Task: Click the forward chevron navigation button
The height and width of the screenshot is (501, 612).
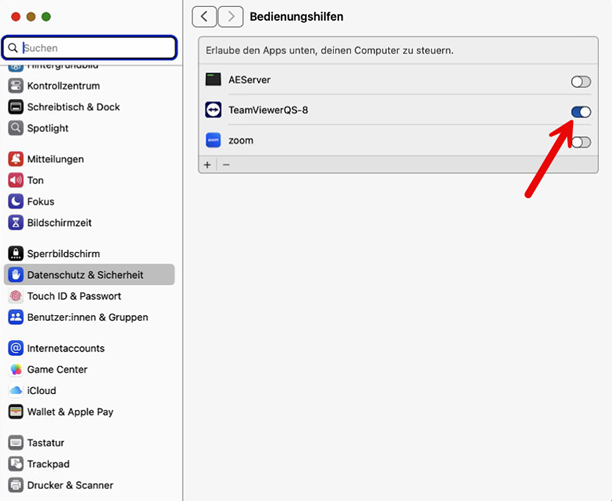Action: 231,16
